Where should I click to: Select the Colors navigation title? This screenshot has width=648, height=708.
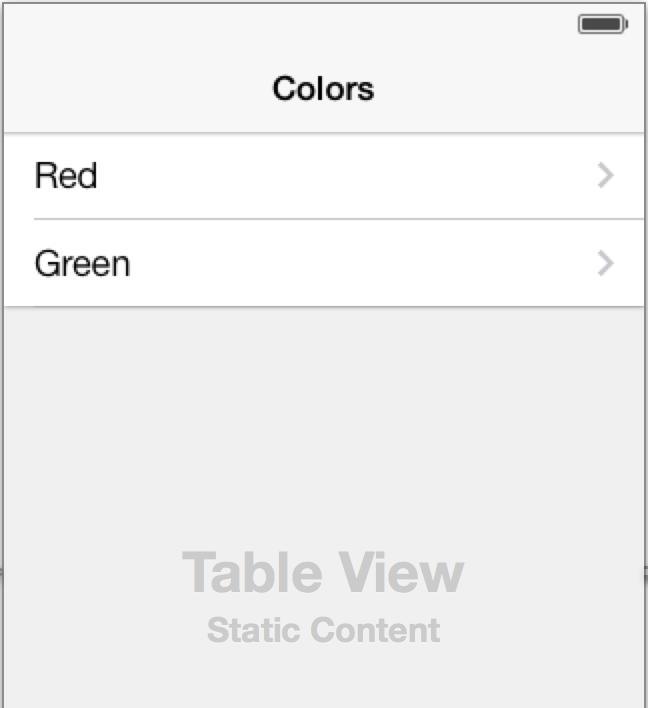[x=323, y=88]
